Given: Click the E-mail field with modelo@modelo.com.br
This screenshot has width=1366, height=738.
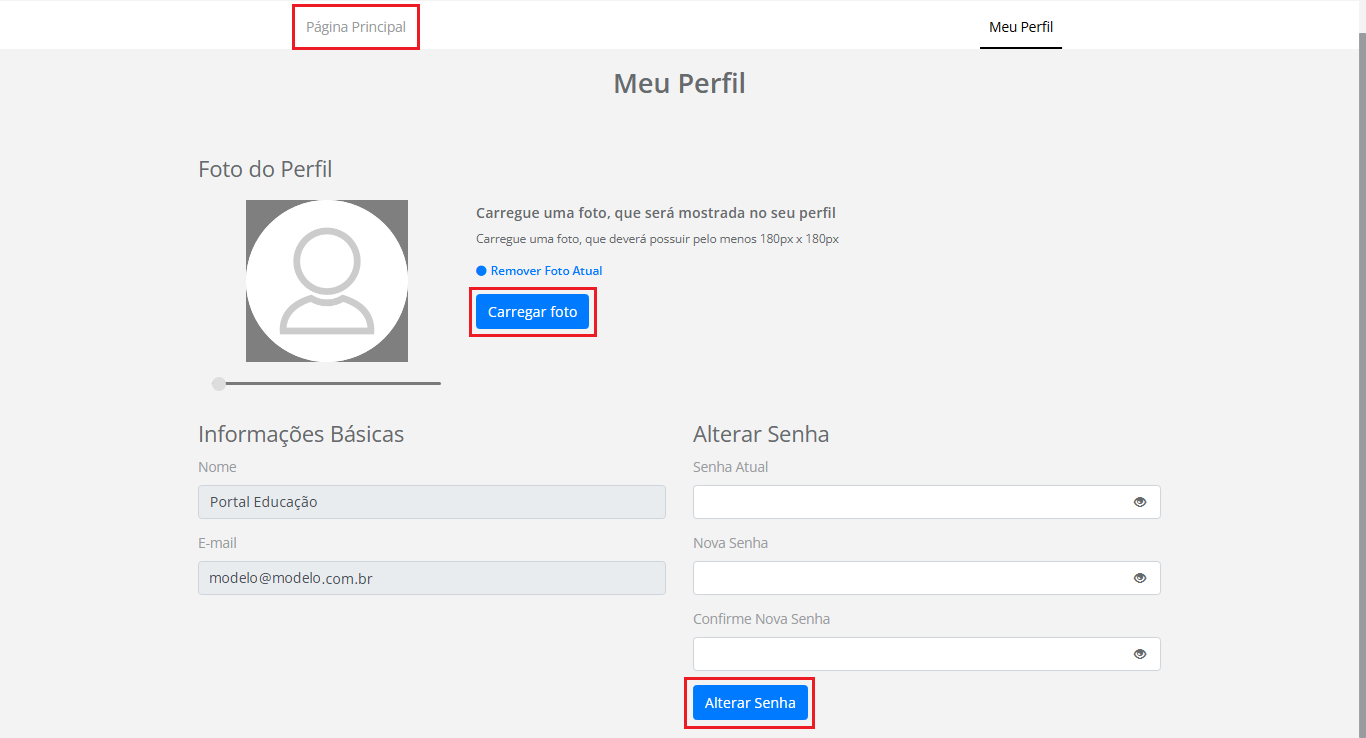Looking at the screenshot, I should (x=431, y=578).
